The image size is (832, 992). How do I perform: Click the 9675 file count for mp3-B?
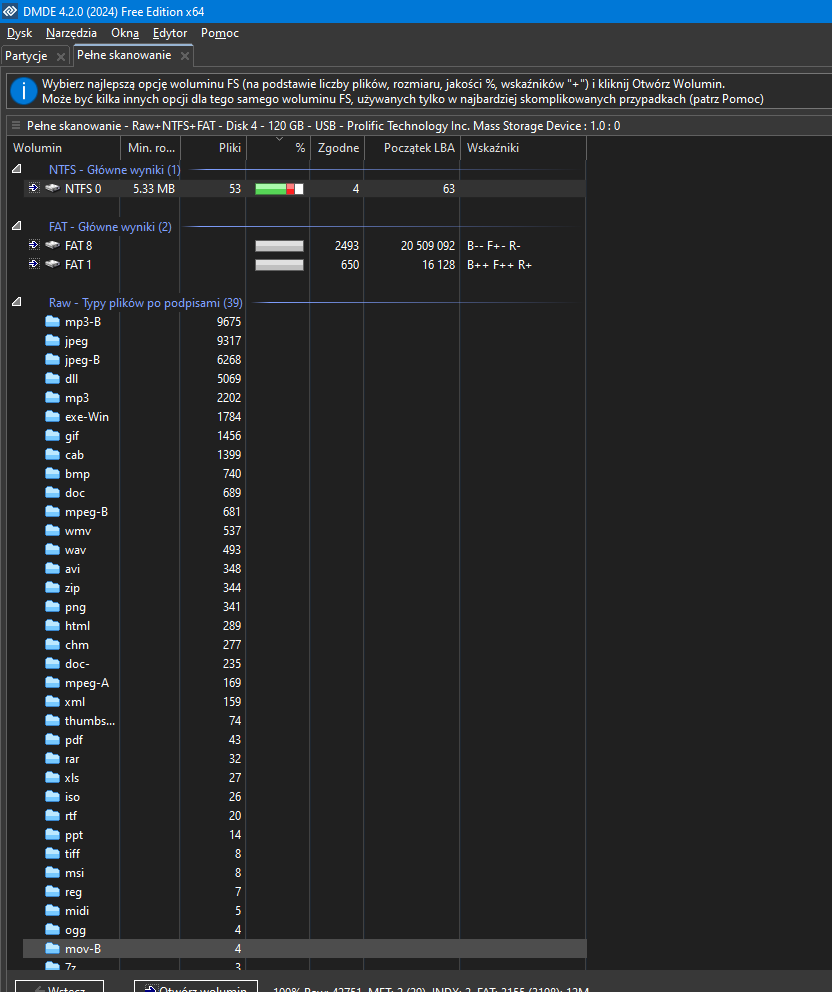228,321
